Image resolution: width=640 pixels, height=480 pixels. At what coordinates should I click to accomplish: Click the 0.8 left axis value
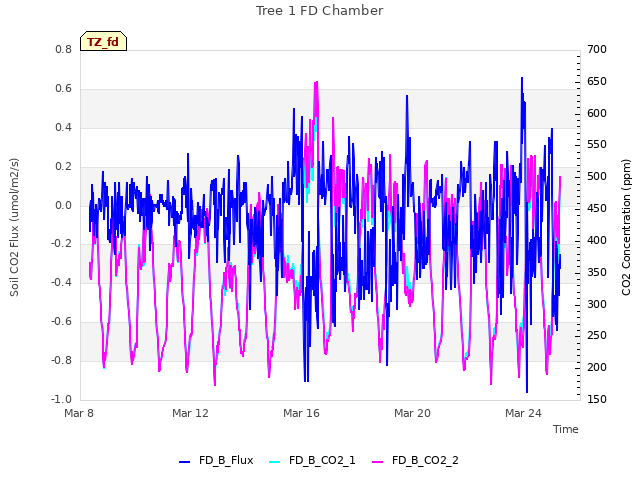(x=63, y=49)
